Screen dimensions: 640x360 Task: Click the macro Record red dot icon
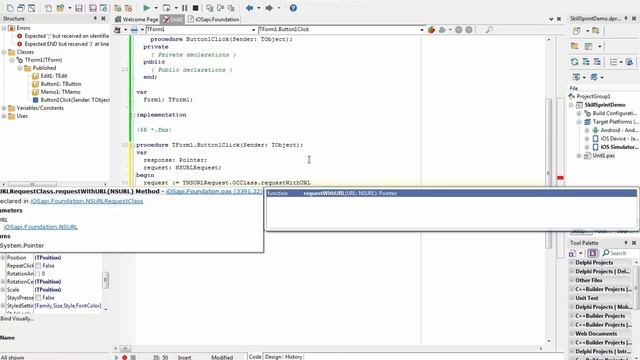pos(124,357)
